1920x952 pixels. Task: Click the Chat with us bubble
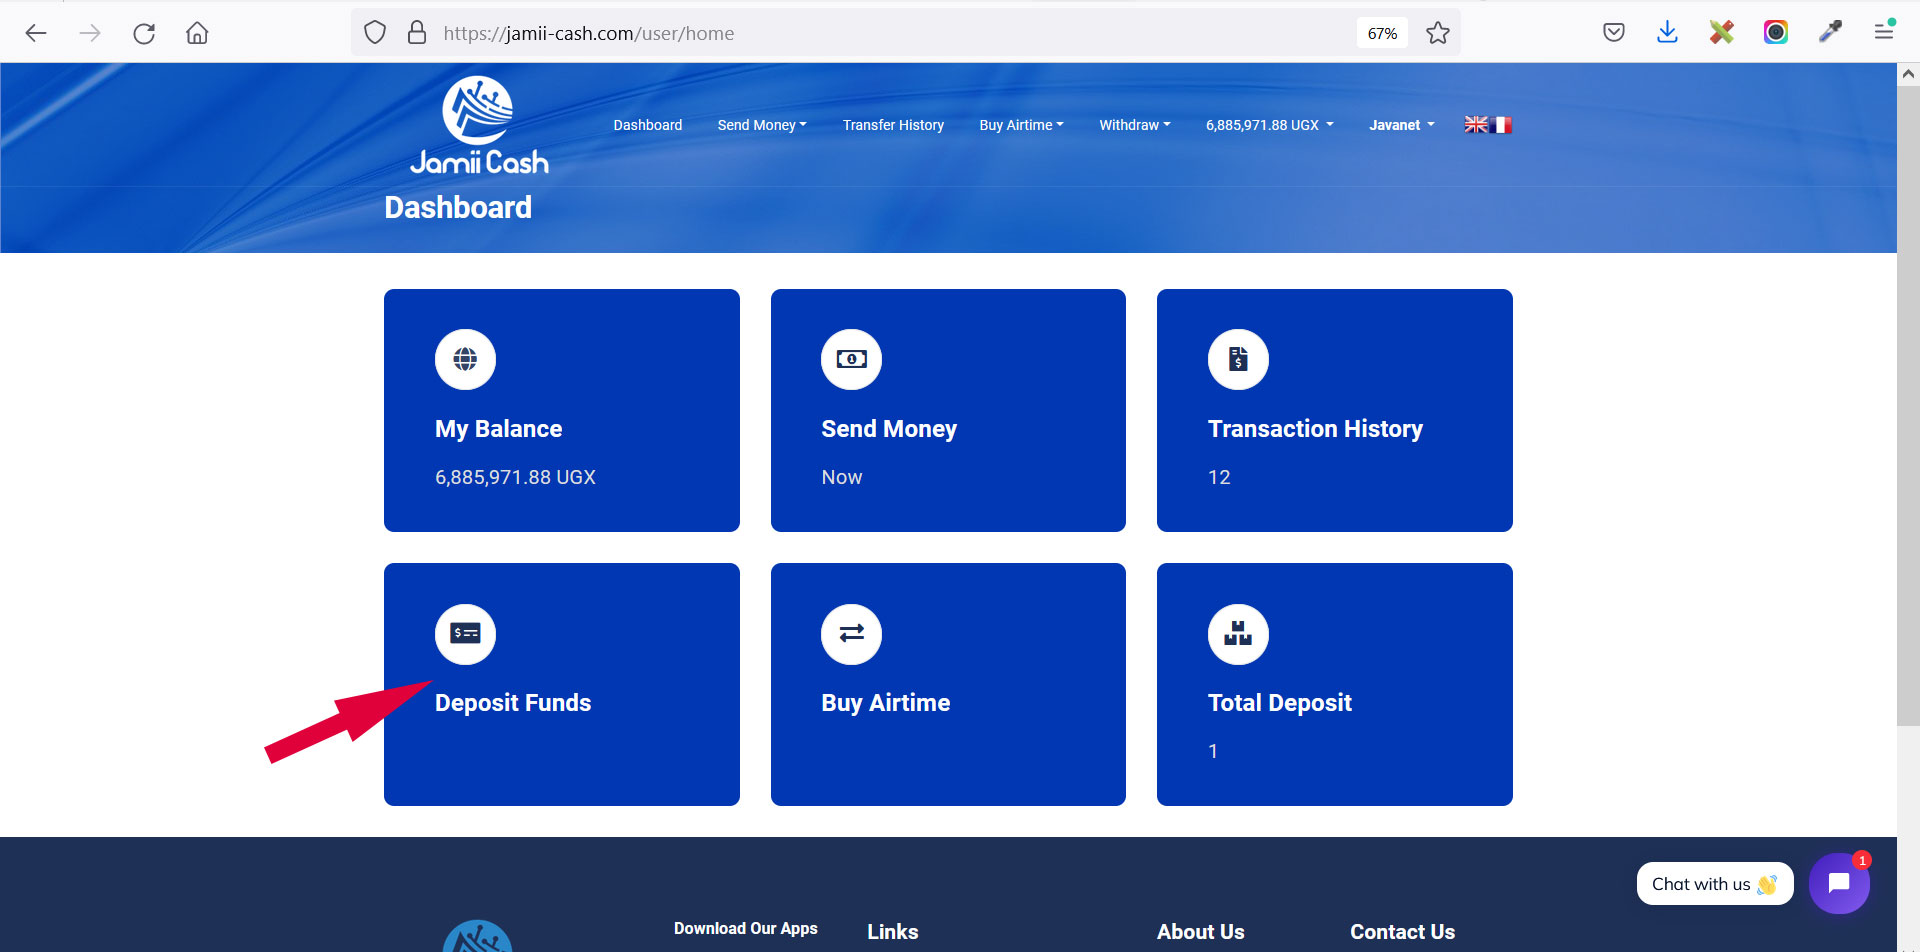[x=1714, y=884]
